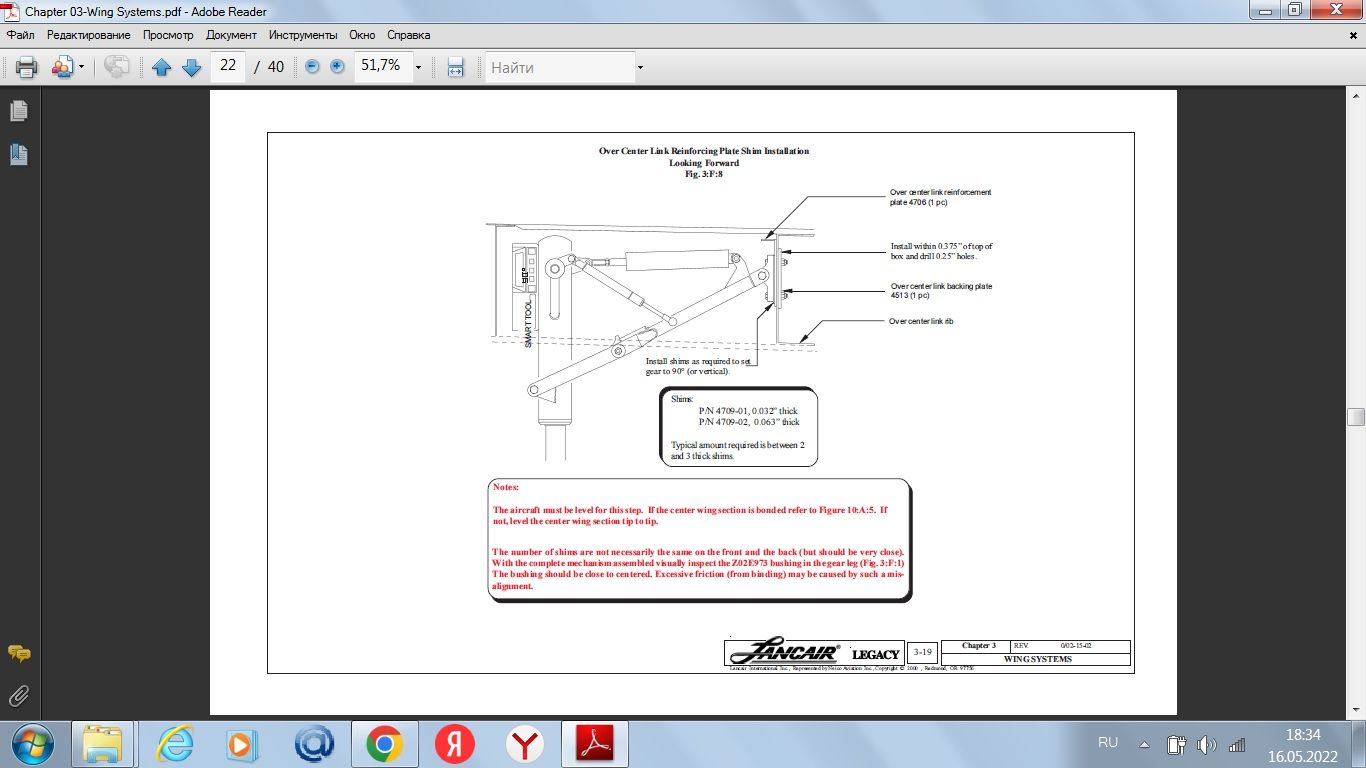Click the page number field
The height and width of the screenshot is (768, 1366).
[x=228, y=66]
